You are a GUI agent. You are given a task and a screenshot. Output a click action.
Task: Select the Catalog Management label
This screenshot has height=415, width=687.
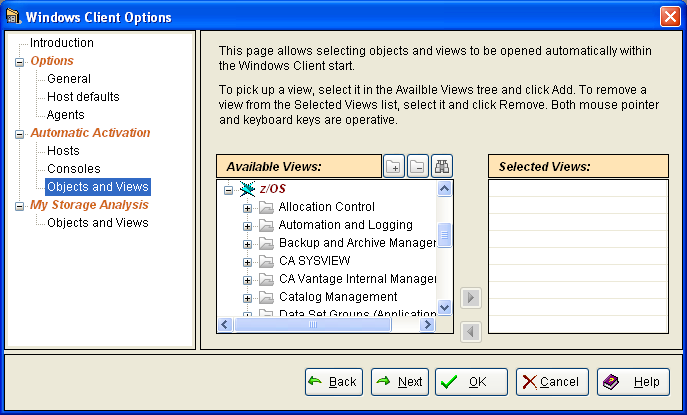tap(338, 296)
